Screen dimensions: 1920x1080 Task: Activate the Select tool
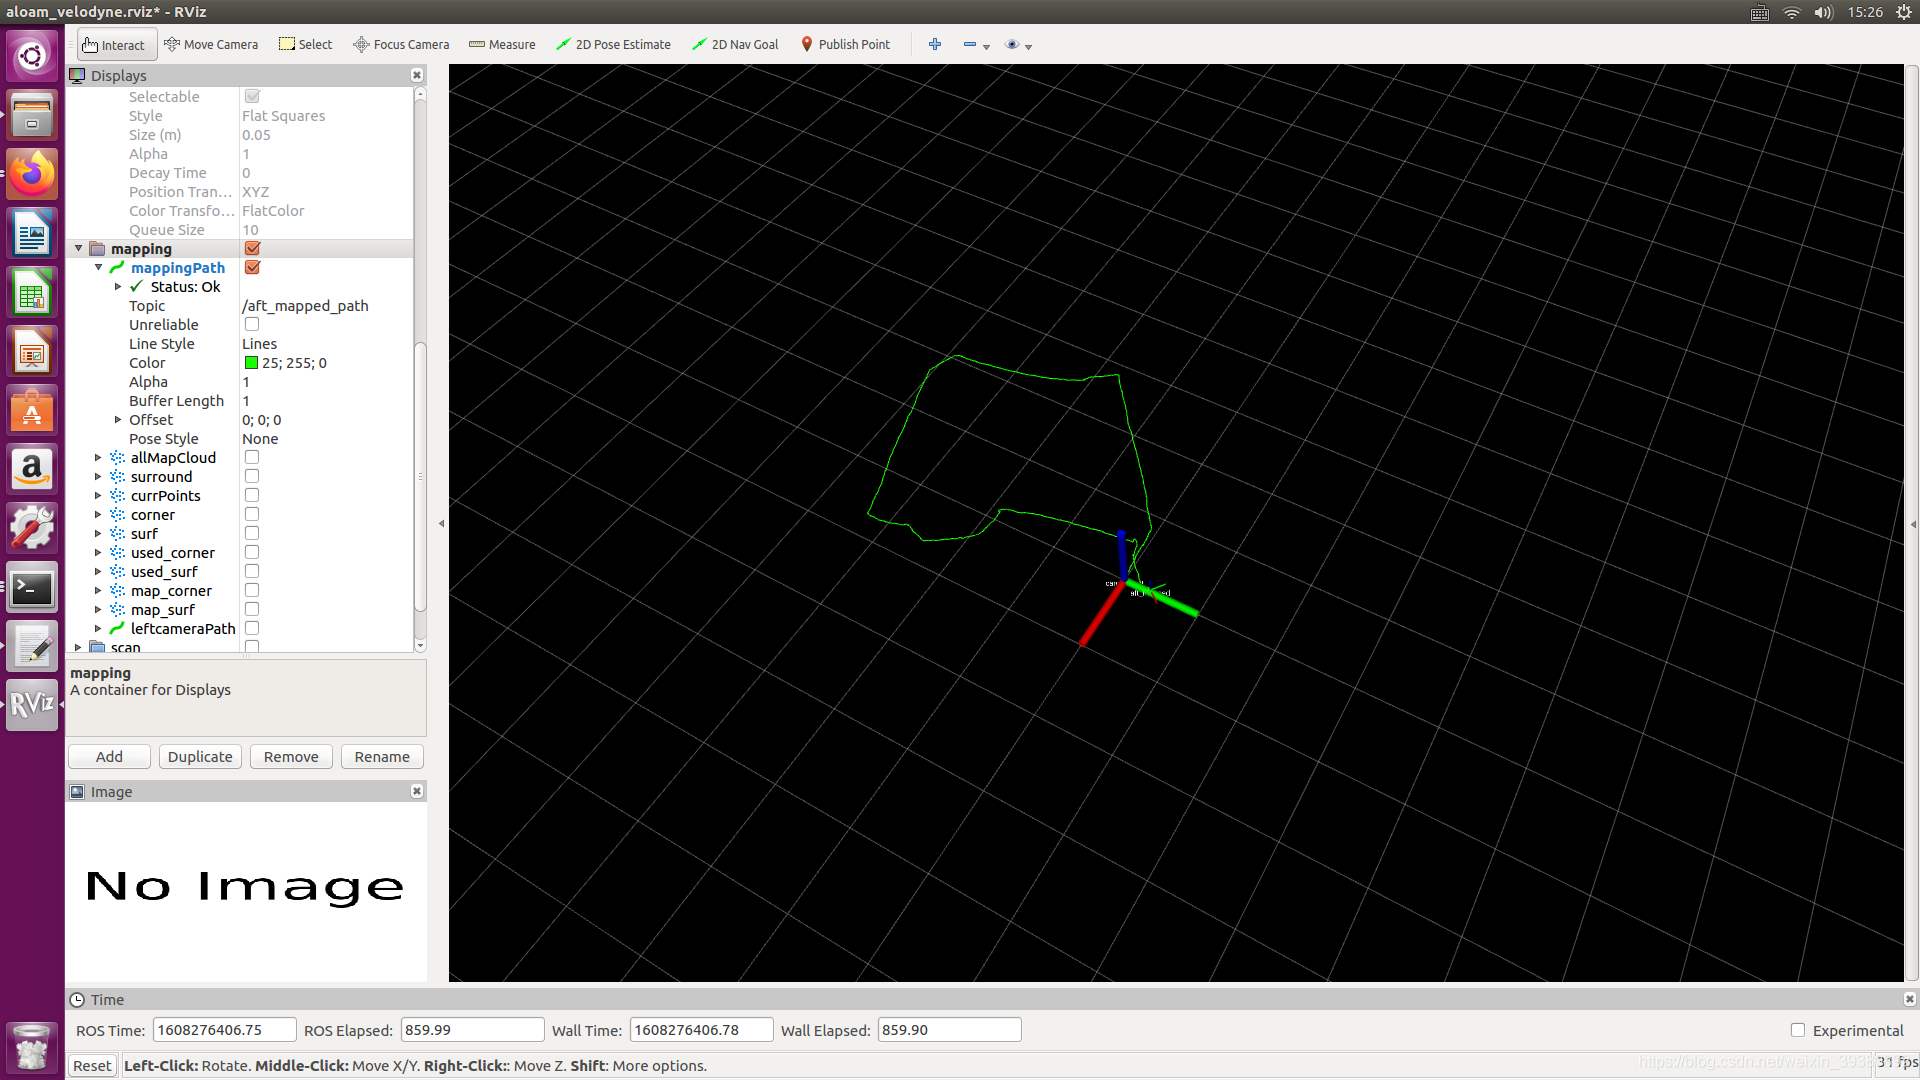305,45
